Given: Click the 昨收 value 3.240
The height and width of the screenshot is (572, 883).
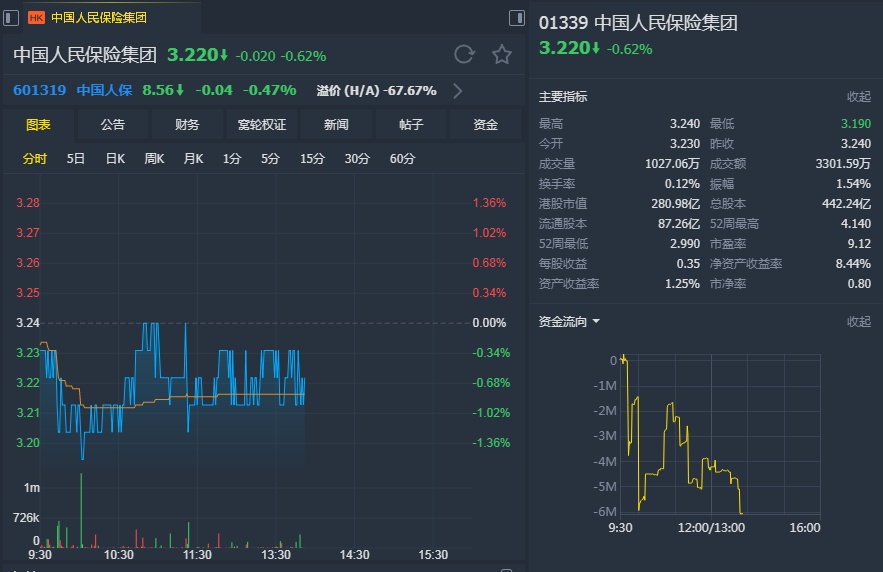Looking at the screenshot, I should tap(856, 144).
